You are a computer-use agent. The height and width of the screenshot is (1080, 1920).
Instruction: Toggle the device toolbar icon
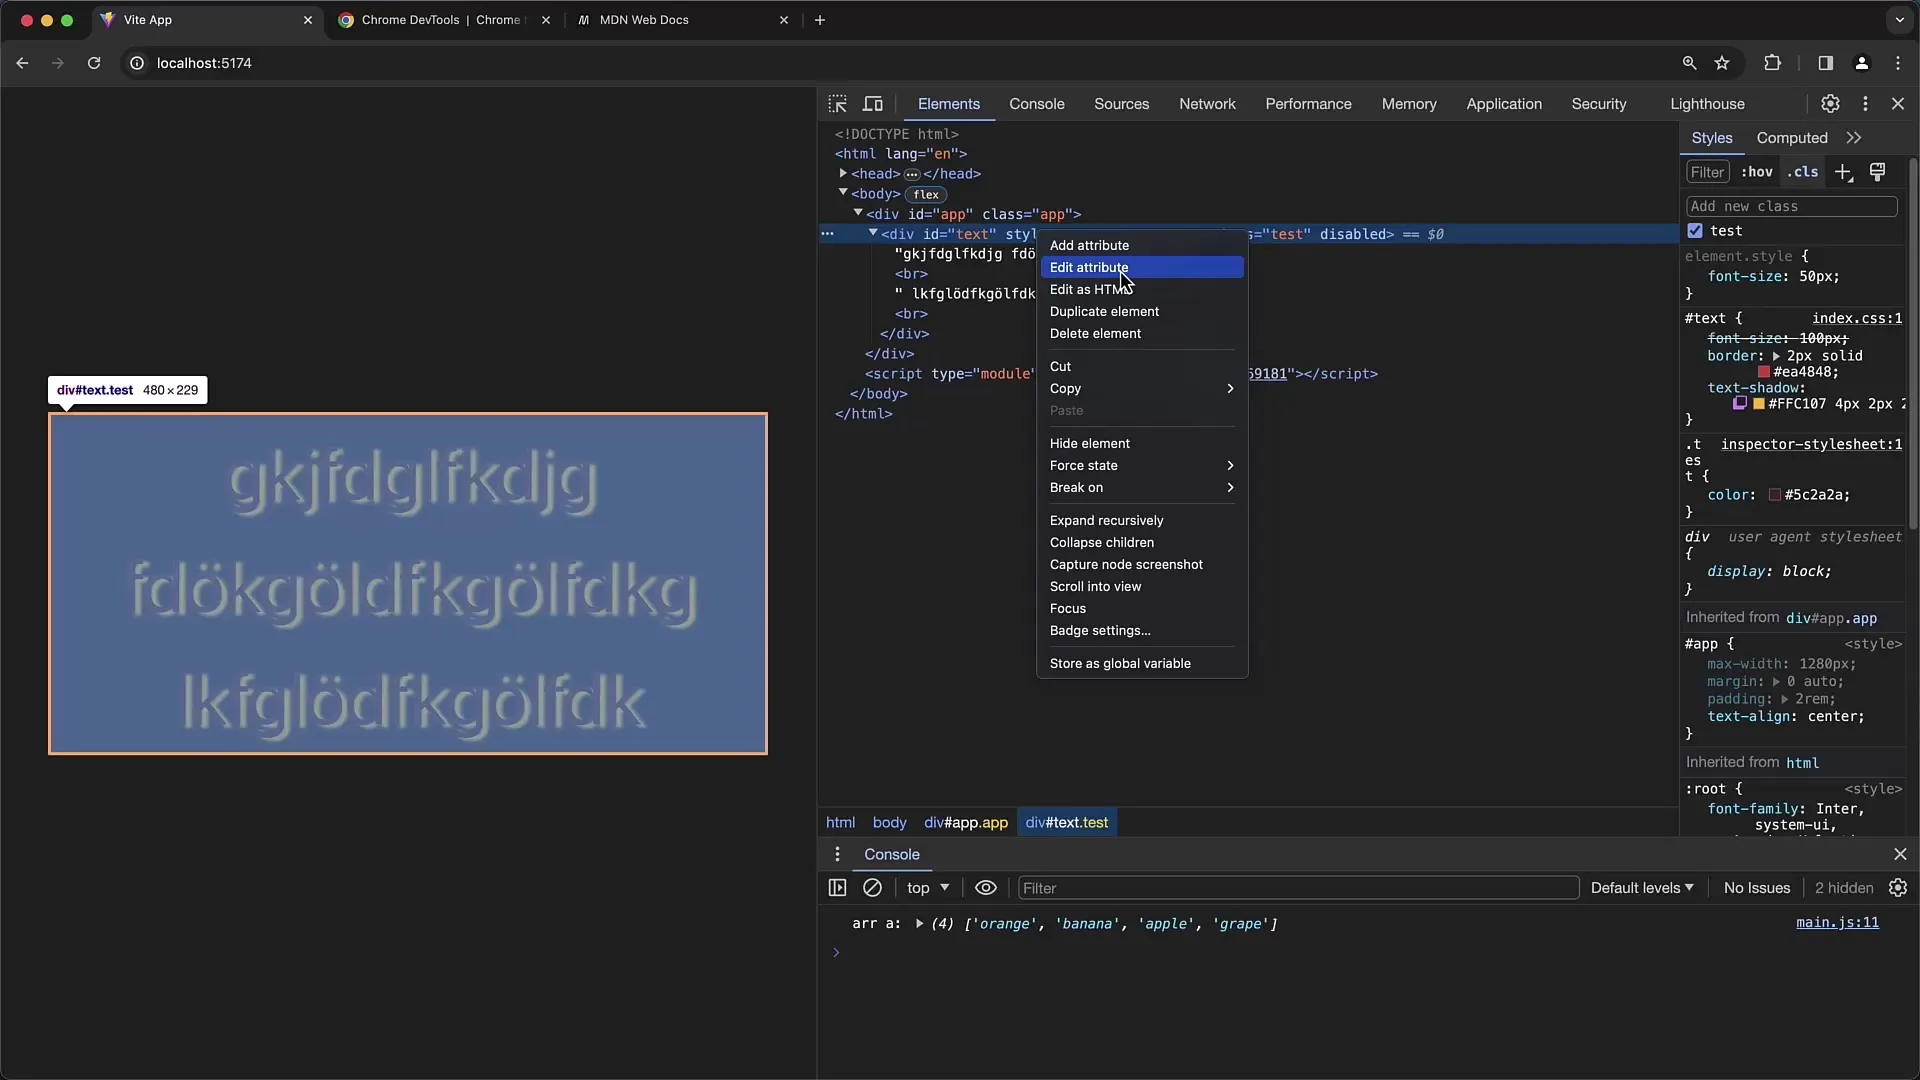tap(873, 104)
